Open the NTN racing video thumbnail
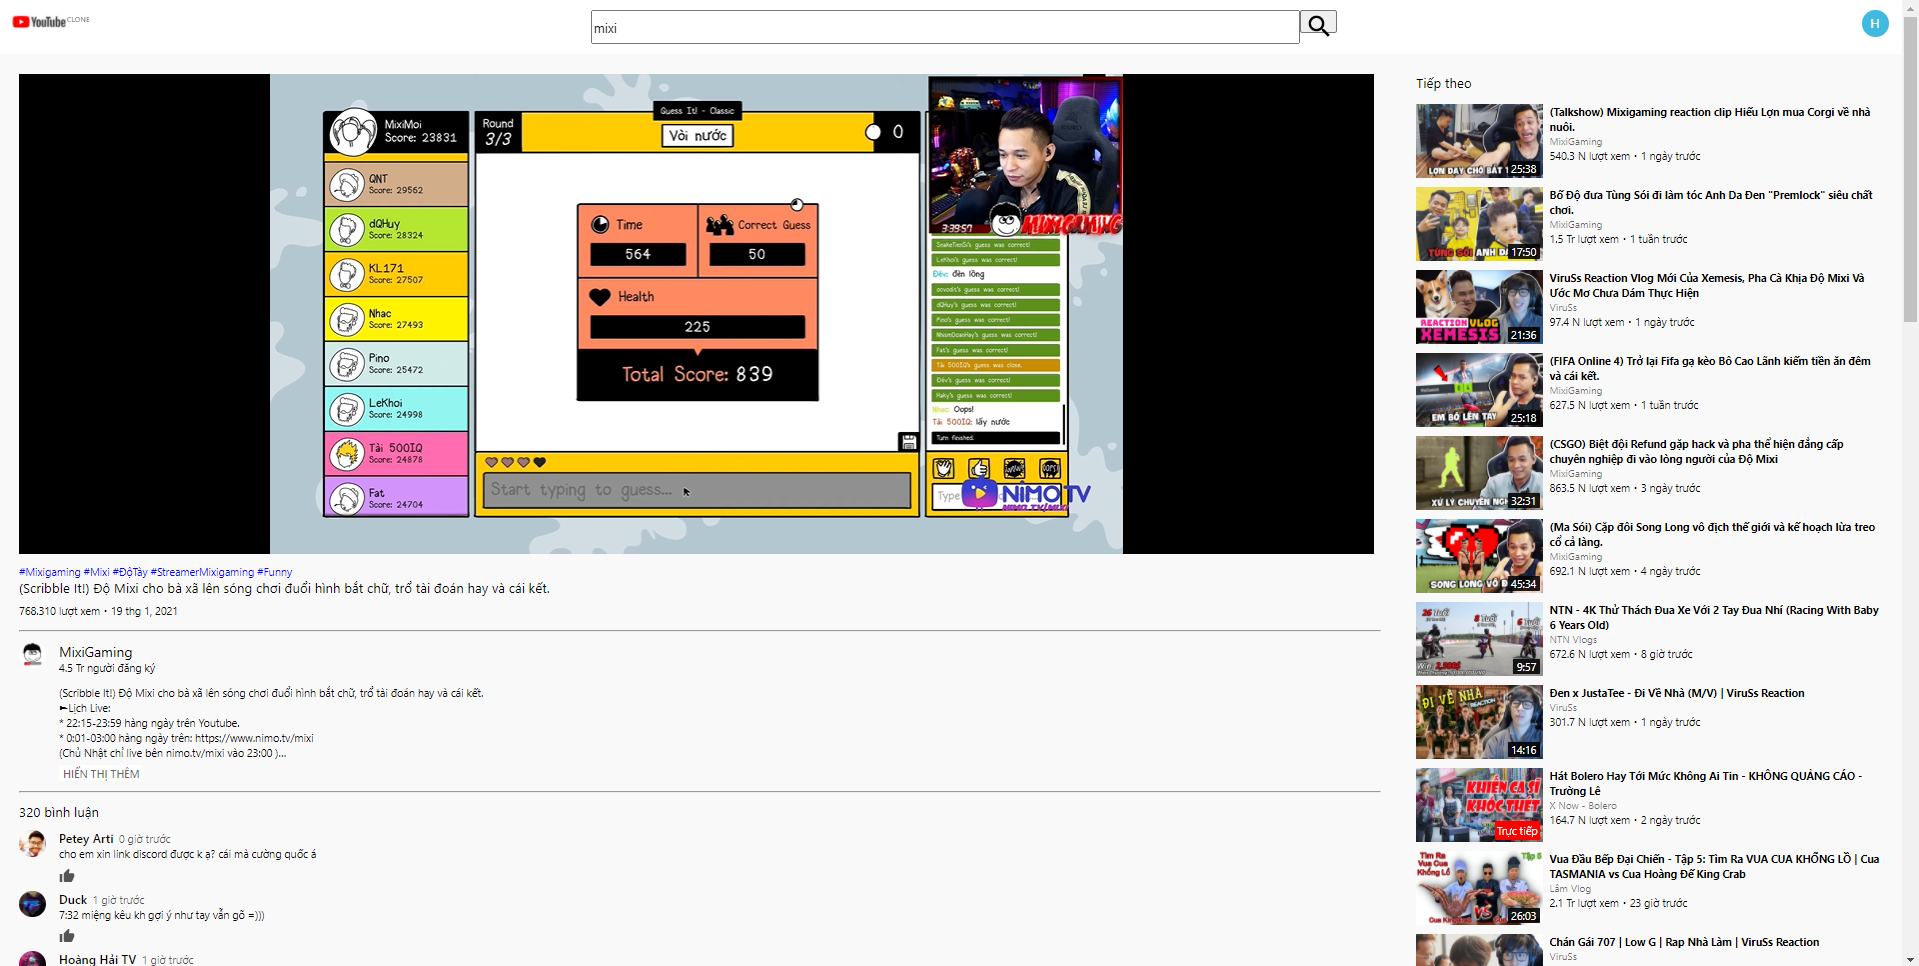The width and height of the screenshot is (1919, 966). (1477, 638)
